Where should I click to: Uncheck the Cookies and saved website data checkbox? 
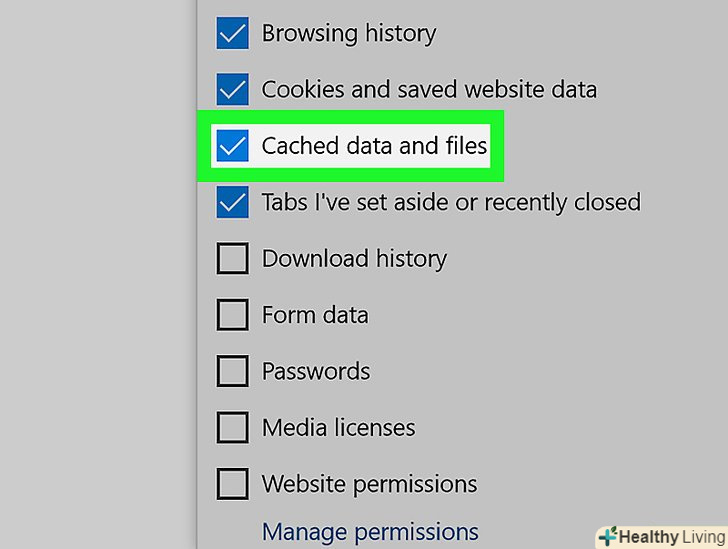point(232,90)
